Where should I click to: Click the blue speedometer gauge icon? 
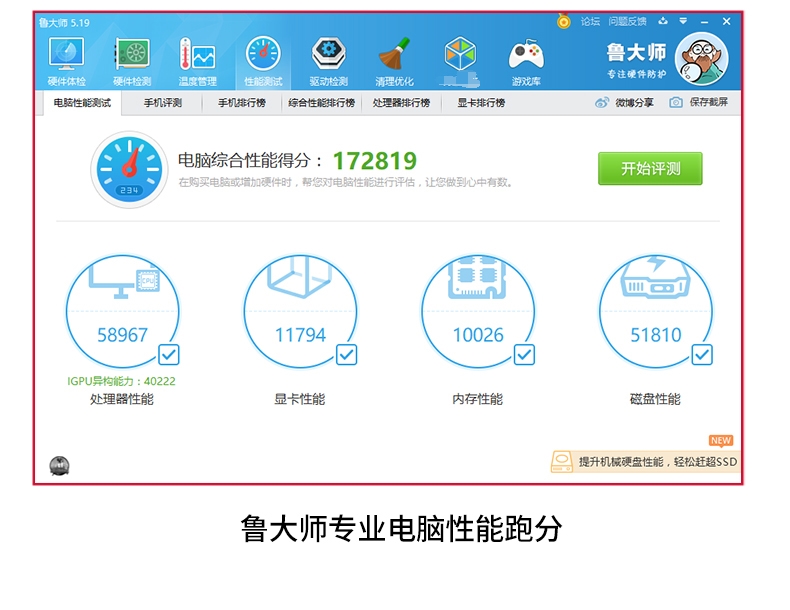tap(129, 169)
